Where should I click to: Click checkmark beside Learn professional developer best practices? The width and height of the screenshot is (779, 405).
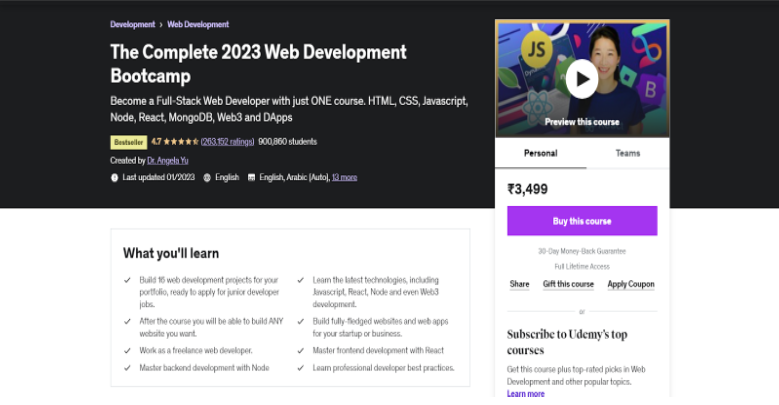[301, 368]
